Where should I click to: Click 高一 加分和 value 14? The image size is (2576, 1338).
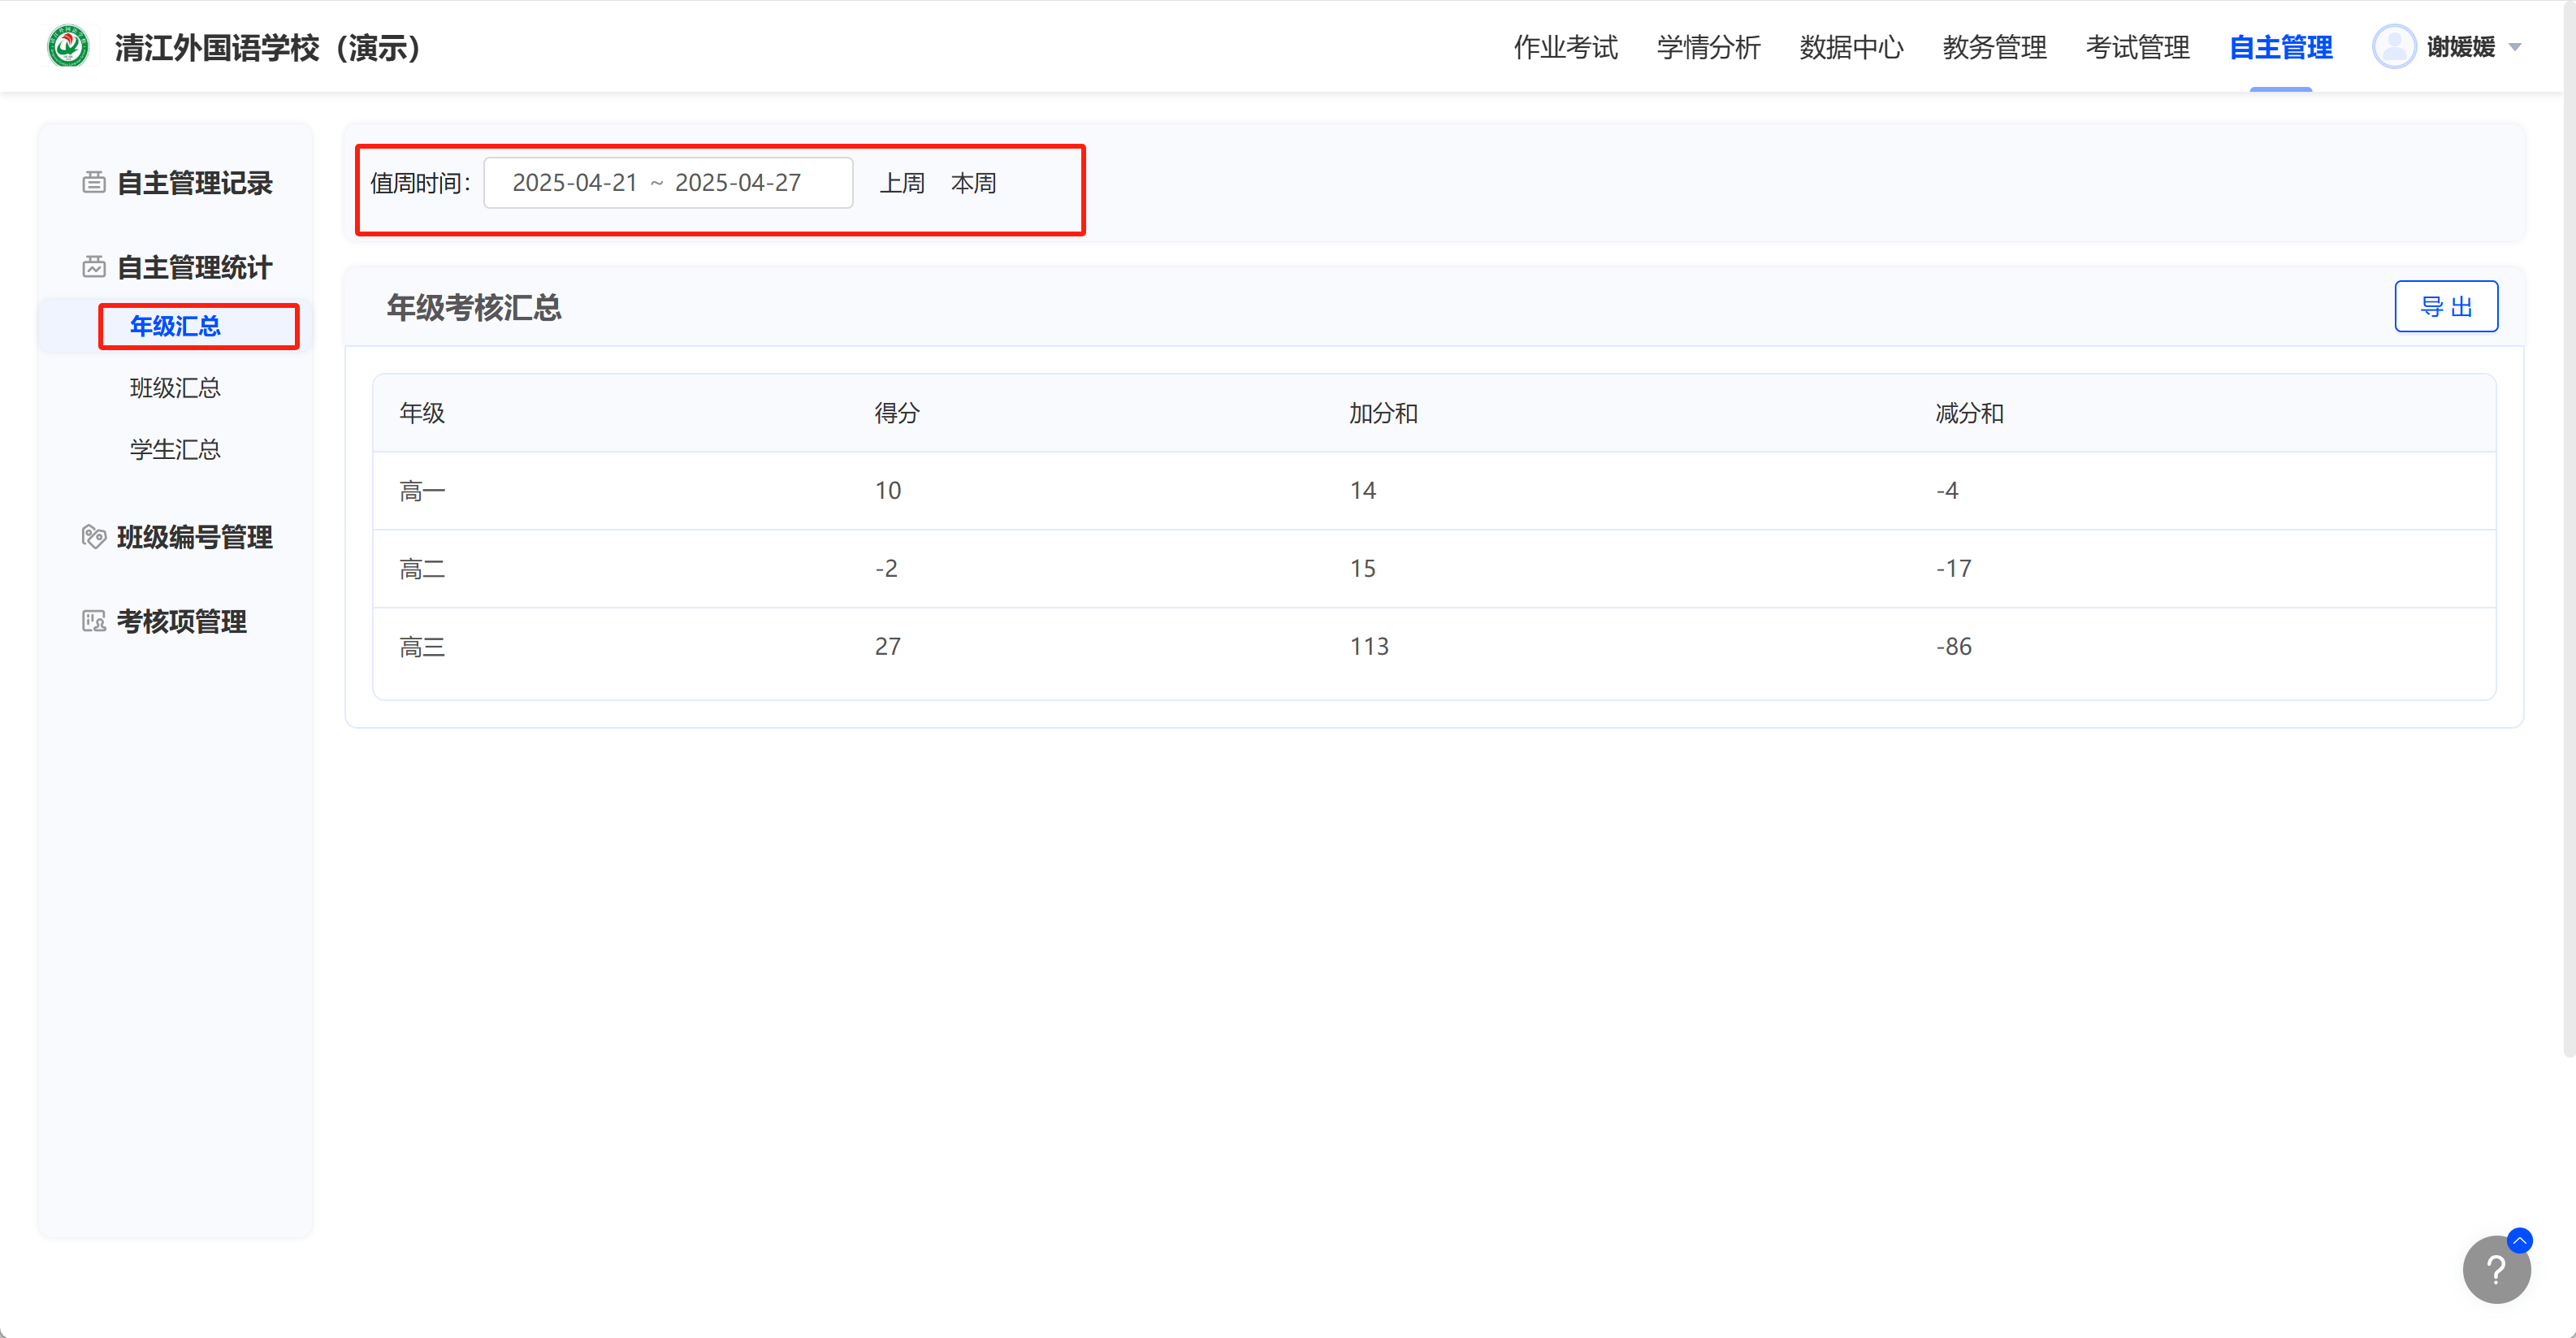pyautogui.click(x=1363, y=491)
